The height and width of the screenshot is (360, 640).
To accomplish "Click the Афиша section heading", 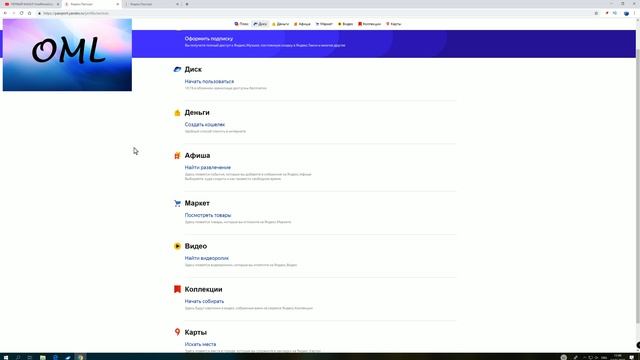I will [x=197, y=156].
